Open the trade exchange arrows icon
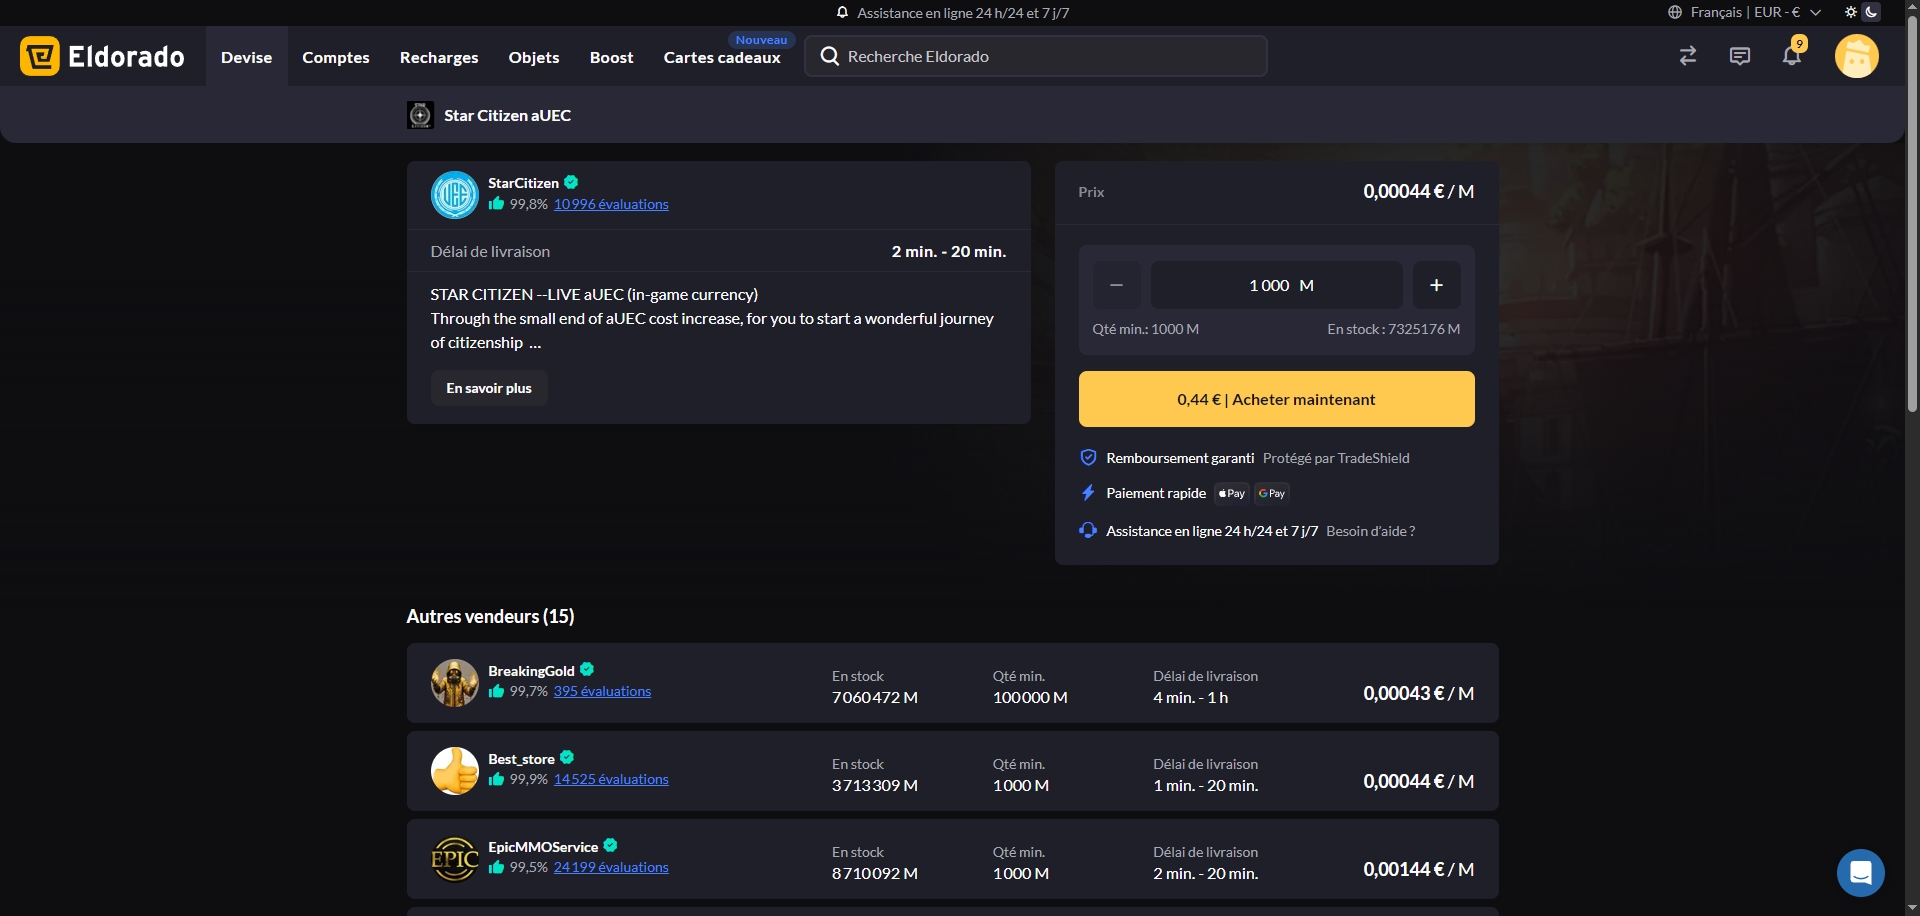This screenshot has height=916, width=1920. (1688, 56)
